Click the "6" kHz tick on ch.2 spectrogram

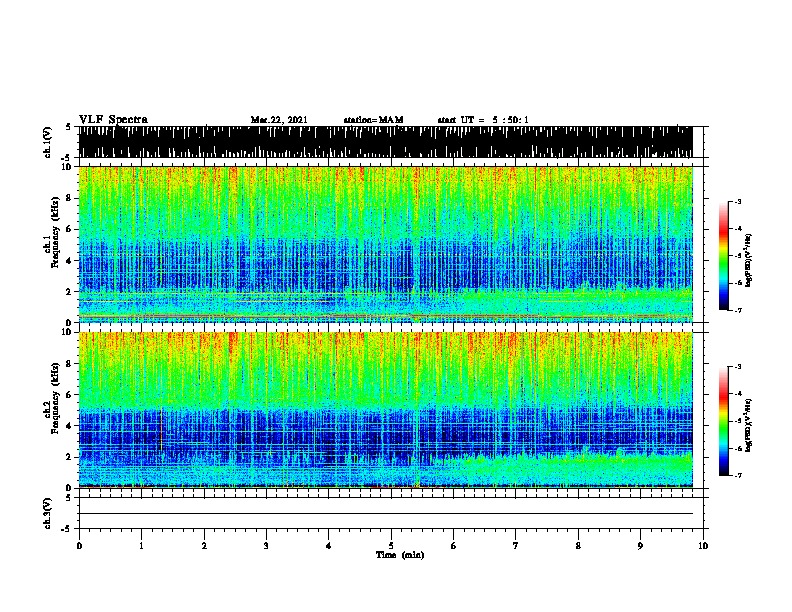pos(69,395)
